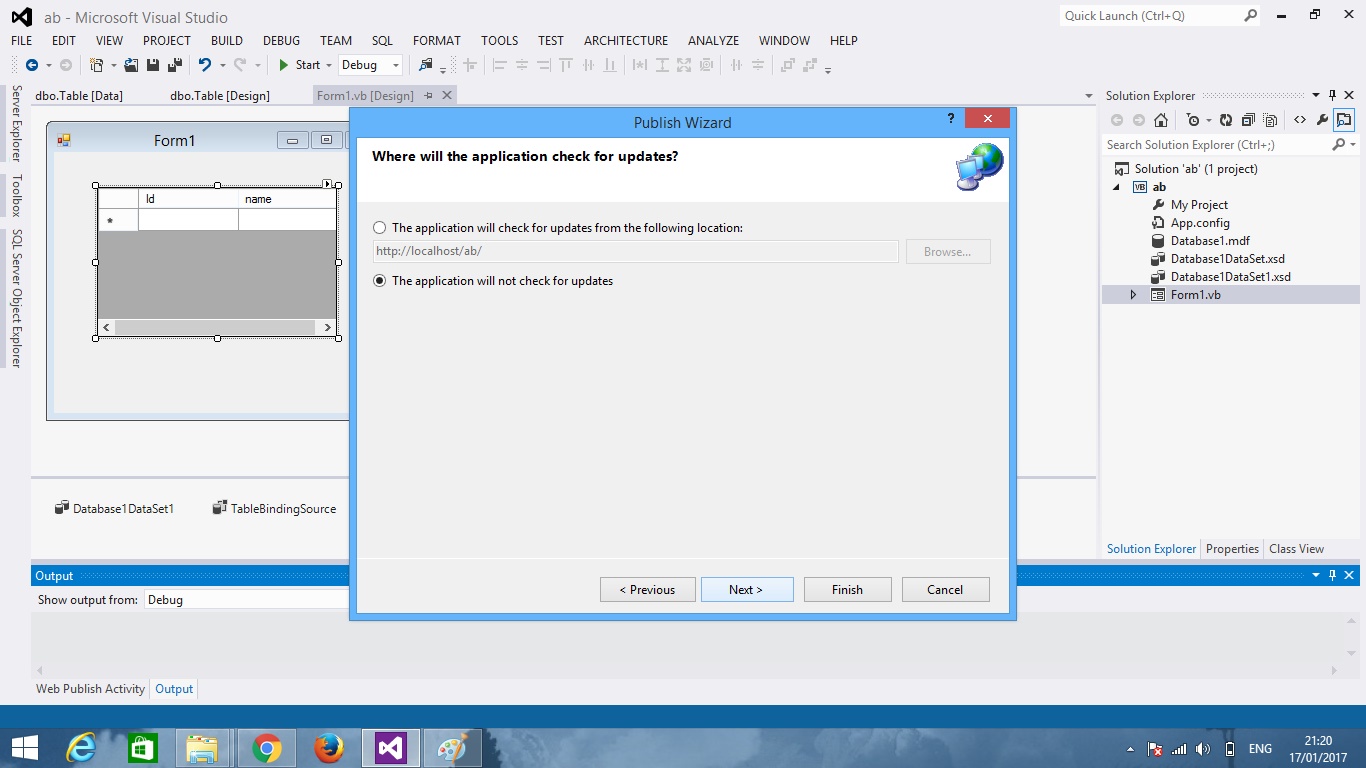
Task: Open the DEBUG menu
Action: (x=280, y=41)
